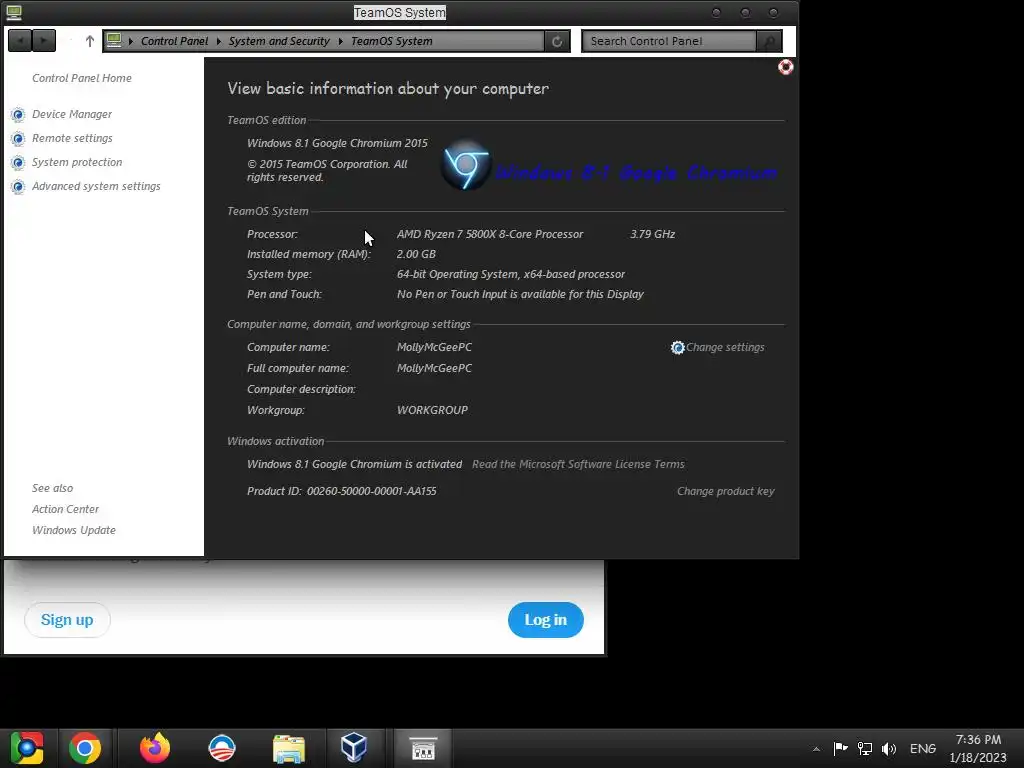This screenshot has width=1024, height=768.
Task: Click the computer icon in address bar
Action: pos(114,40)
